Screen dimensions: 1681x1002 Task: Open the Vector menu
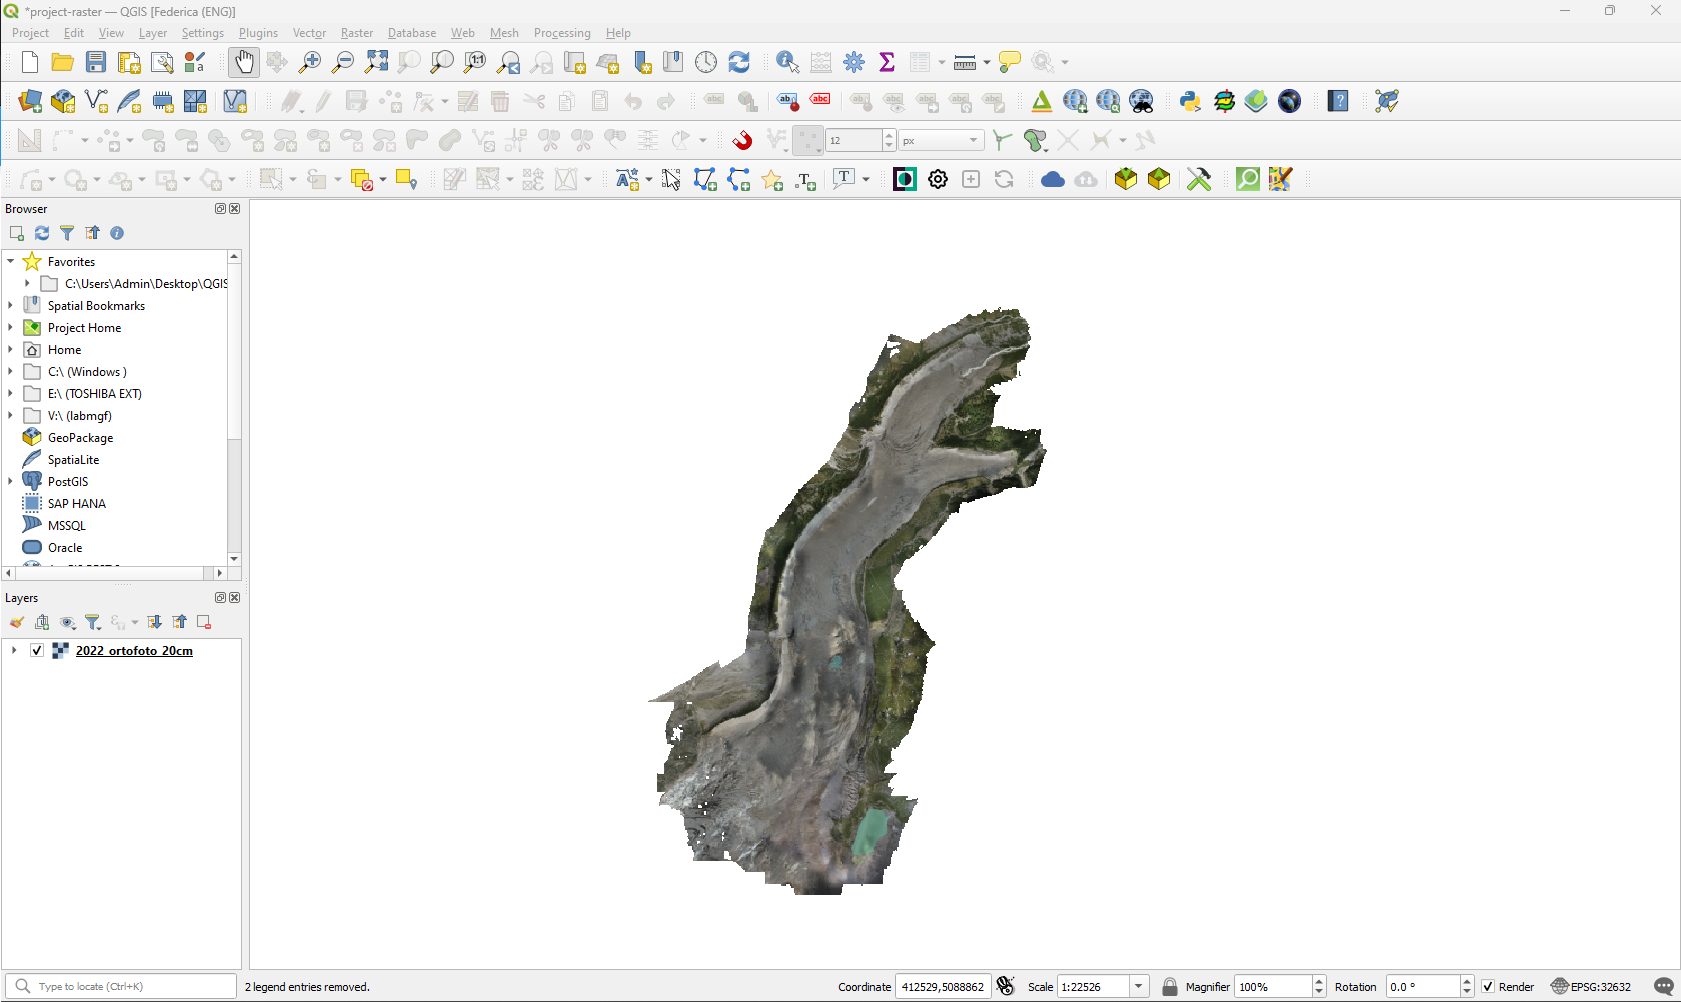pos(309,33)
